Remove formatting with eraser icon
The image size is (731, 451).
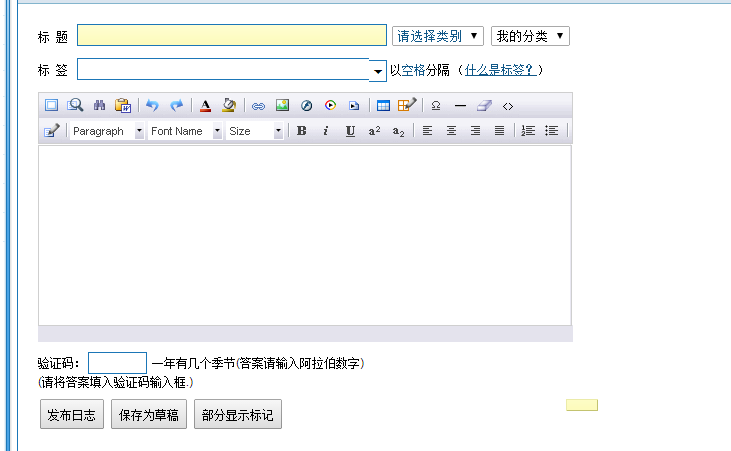(484, 106)
